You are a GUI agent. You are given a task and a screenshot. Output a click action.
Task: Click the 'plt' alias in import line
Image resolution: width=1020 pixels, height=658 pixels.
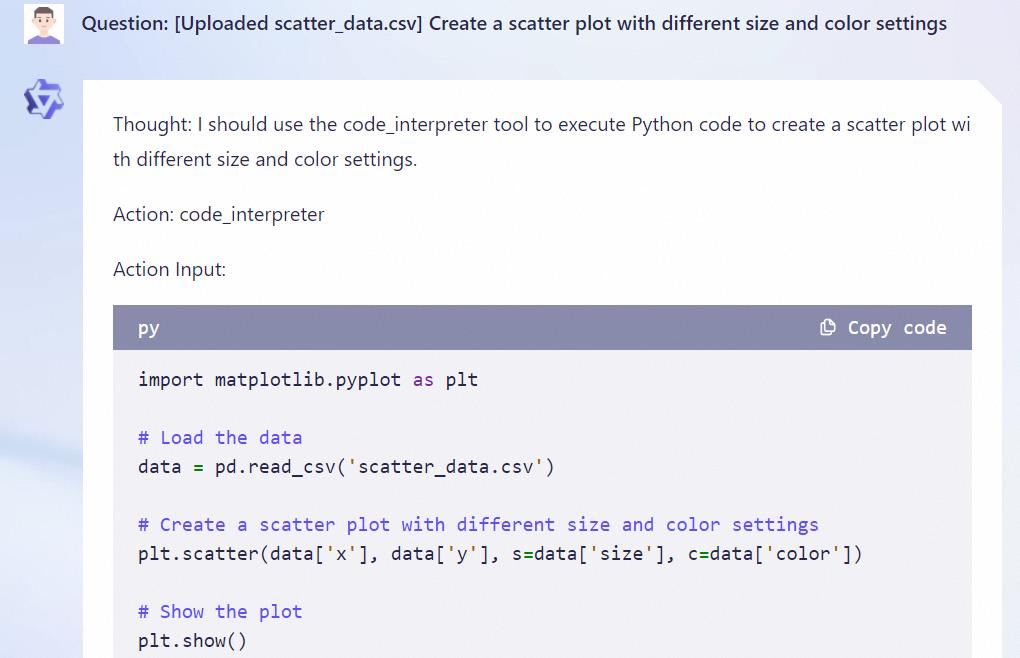[x=461, y=380]
